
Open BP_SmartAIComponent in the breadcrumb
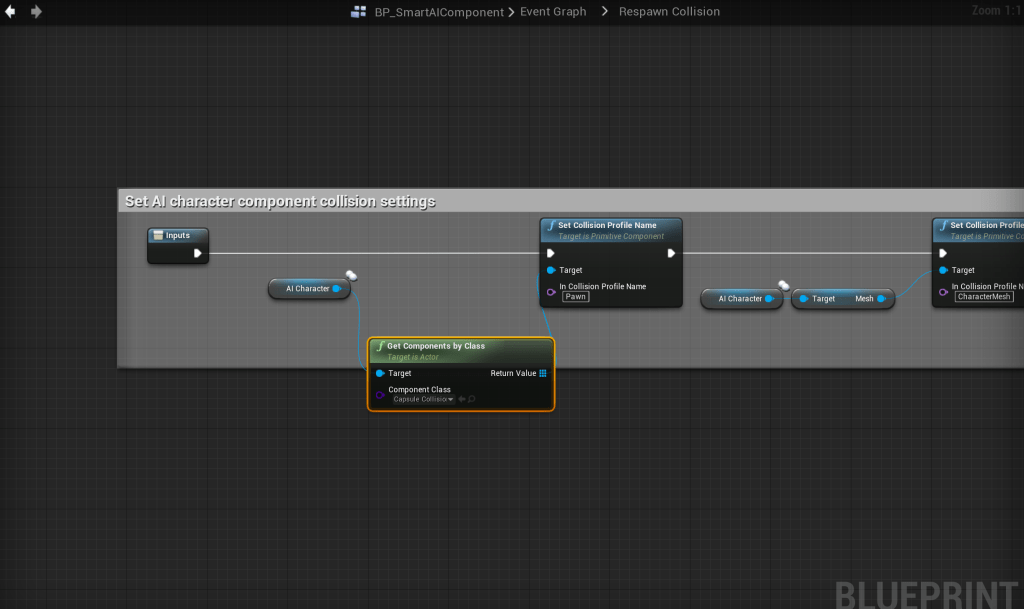439,12
